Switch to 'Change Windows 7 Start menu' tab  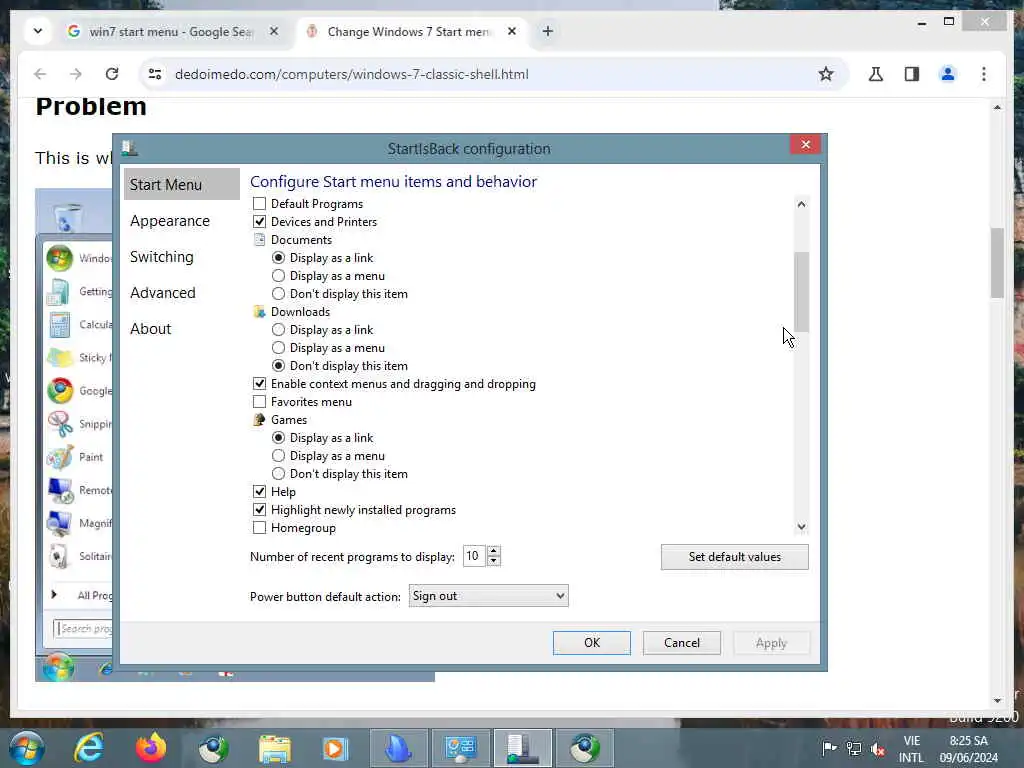[x=411, y=31]
